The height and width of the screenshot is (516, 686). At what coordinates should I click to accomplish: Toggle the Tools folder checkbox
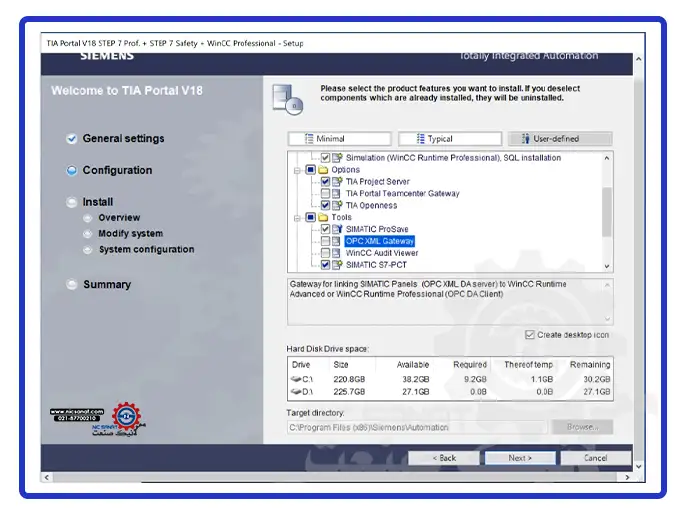(311, 217)
